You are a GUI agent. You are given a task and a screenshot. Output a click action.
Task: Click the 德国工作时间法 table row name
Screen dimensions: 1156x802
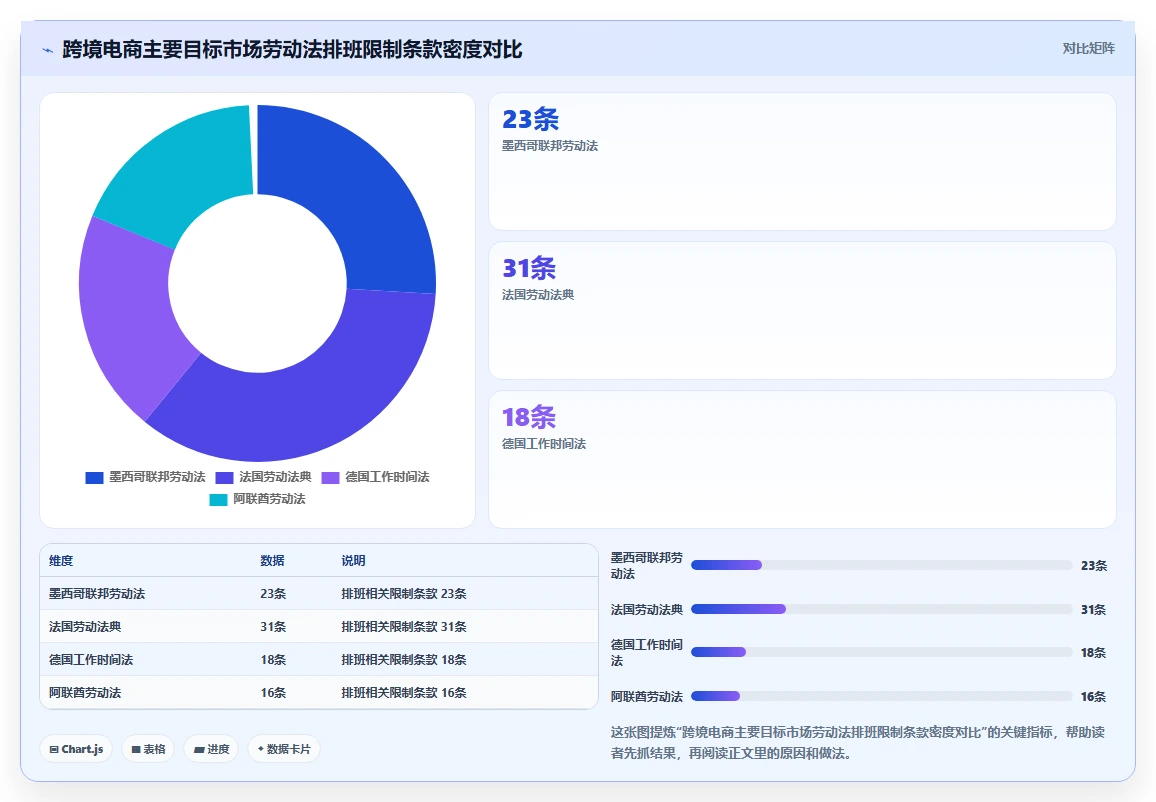91,660
